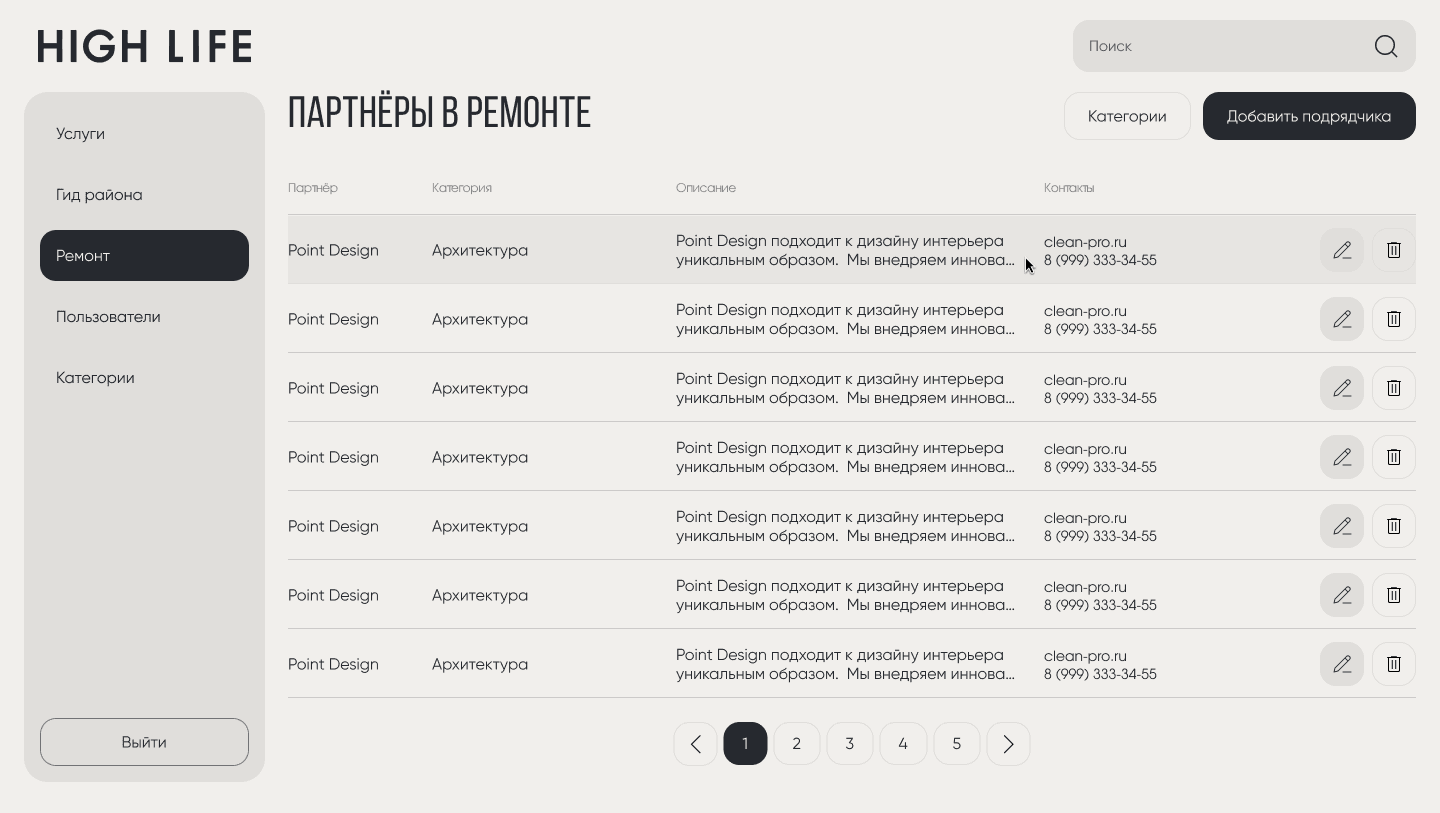1440x813 pixels.
Task: Select Пользователи in the sidebar
Action: click(108, 317)
